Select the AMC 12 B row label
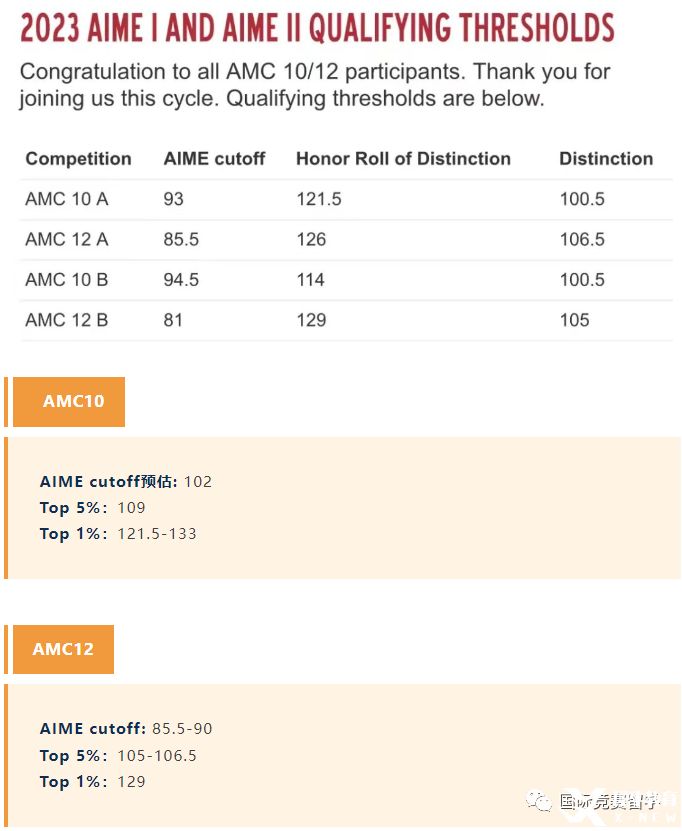Image resolution: width=682 pixels, height=831 pixels. pos(67,320)
